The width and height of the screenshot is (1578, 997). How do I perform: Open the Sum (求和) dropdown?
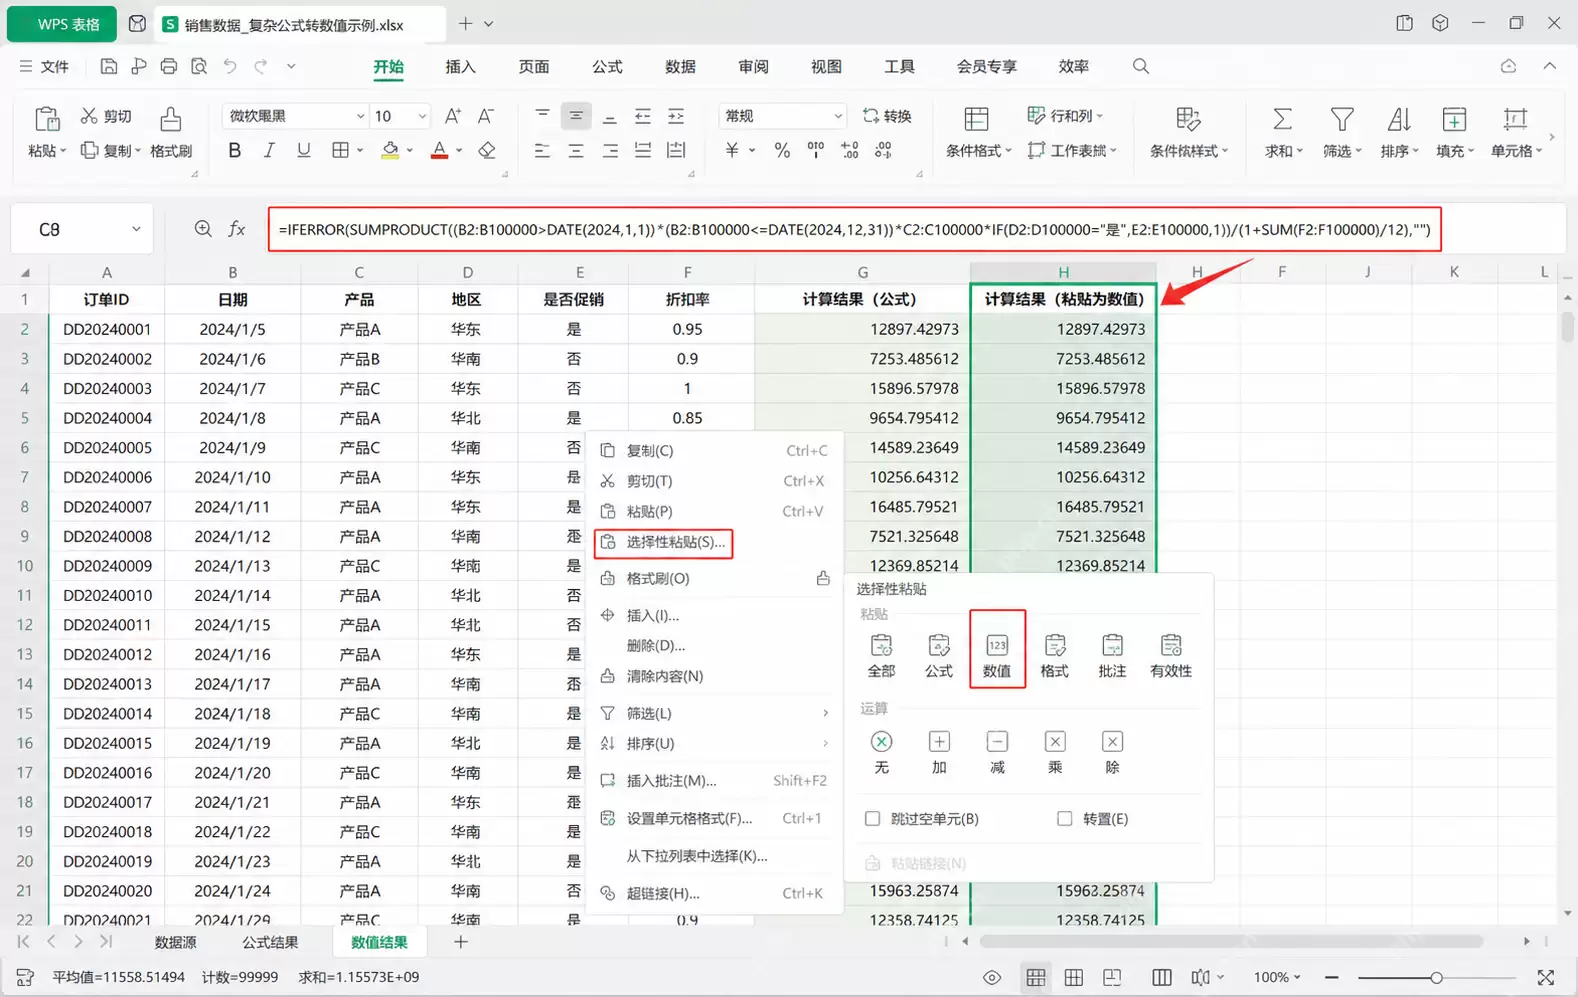coord(1284,150)
